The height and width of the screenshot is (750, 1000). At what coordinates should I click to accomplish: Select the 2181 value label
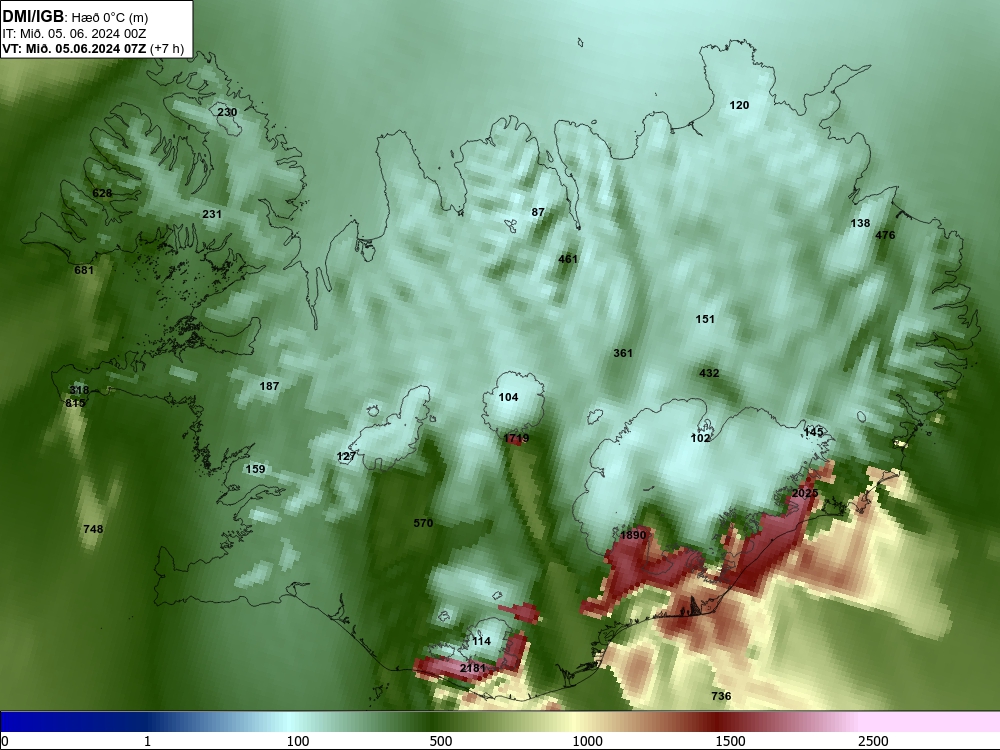tap(473, 668)
